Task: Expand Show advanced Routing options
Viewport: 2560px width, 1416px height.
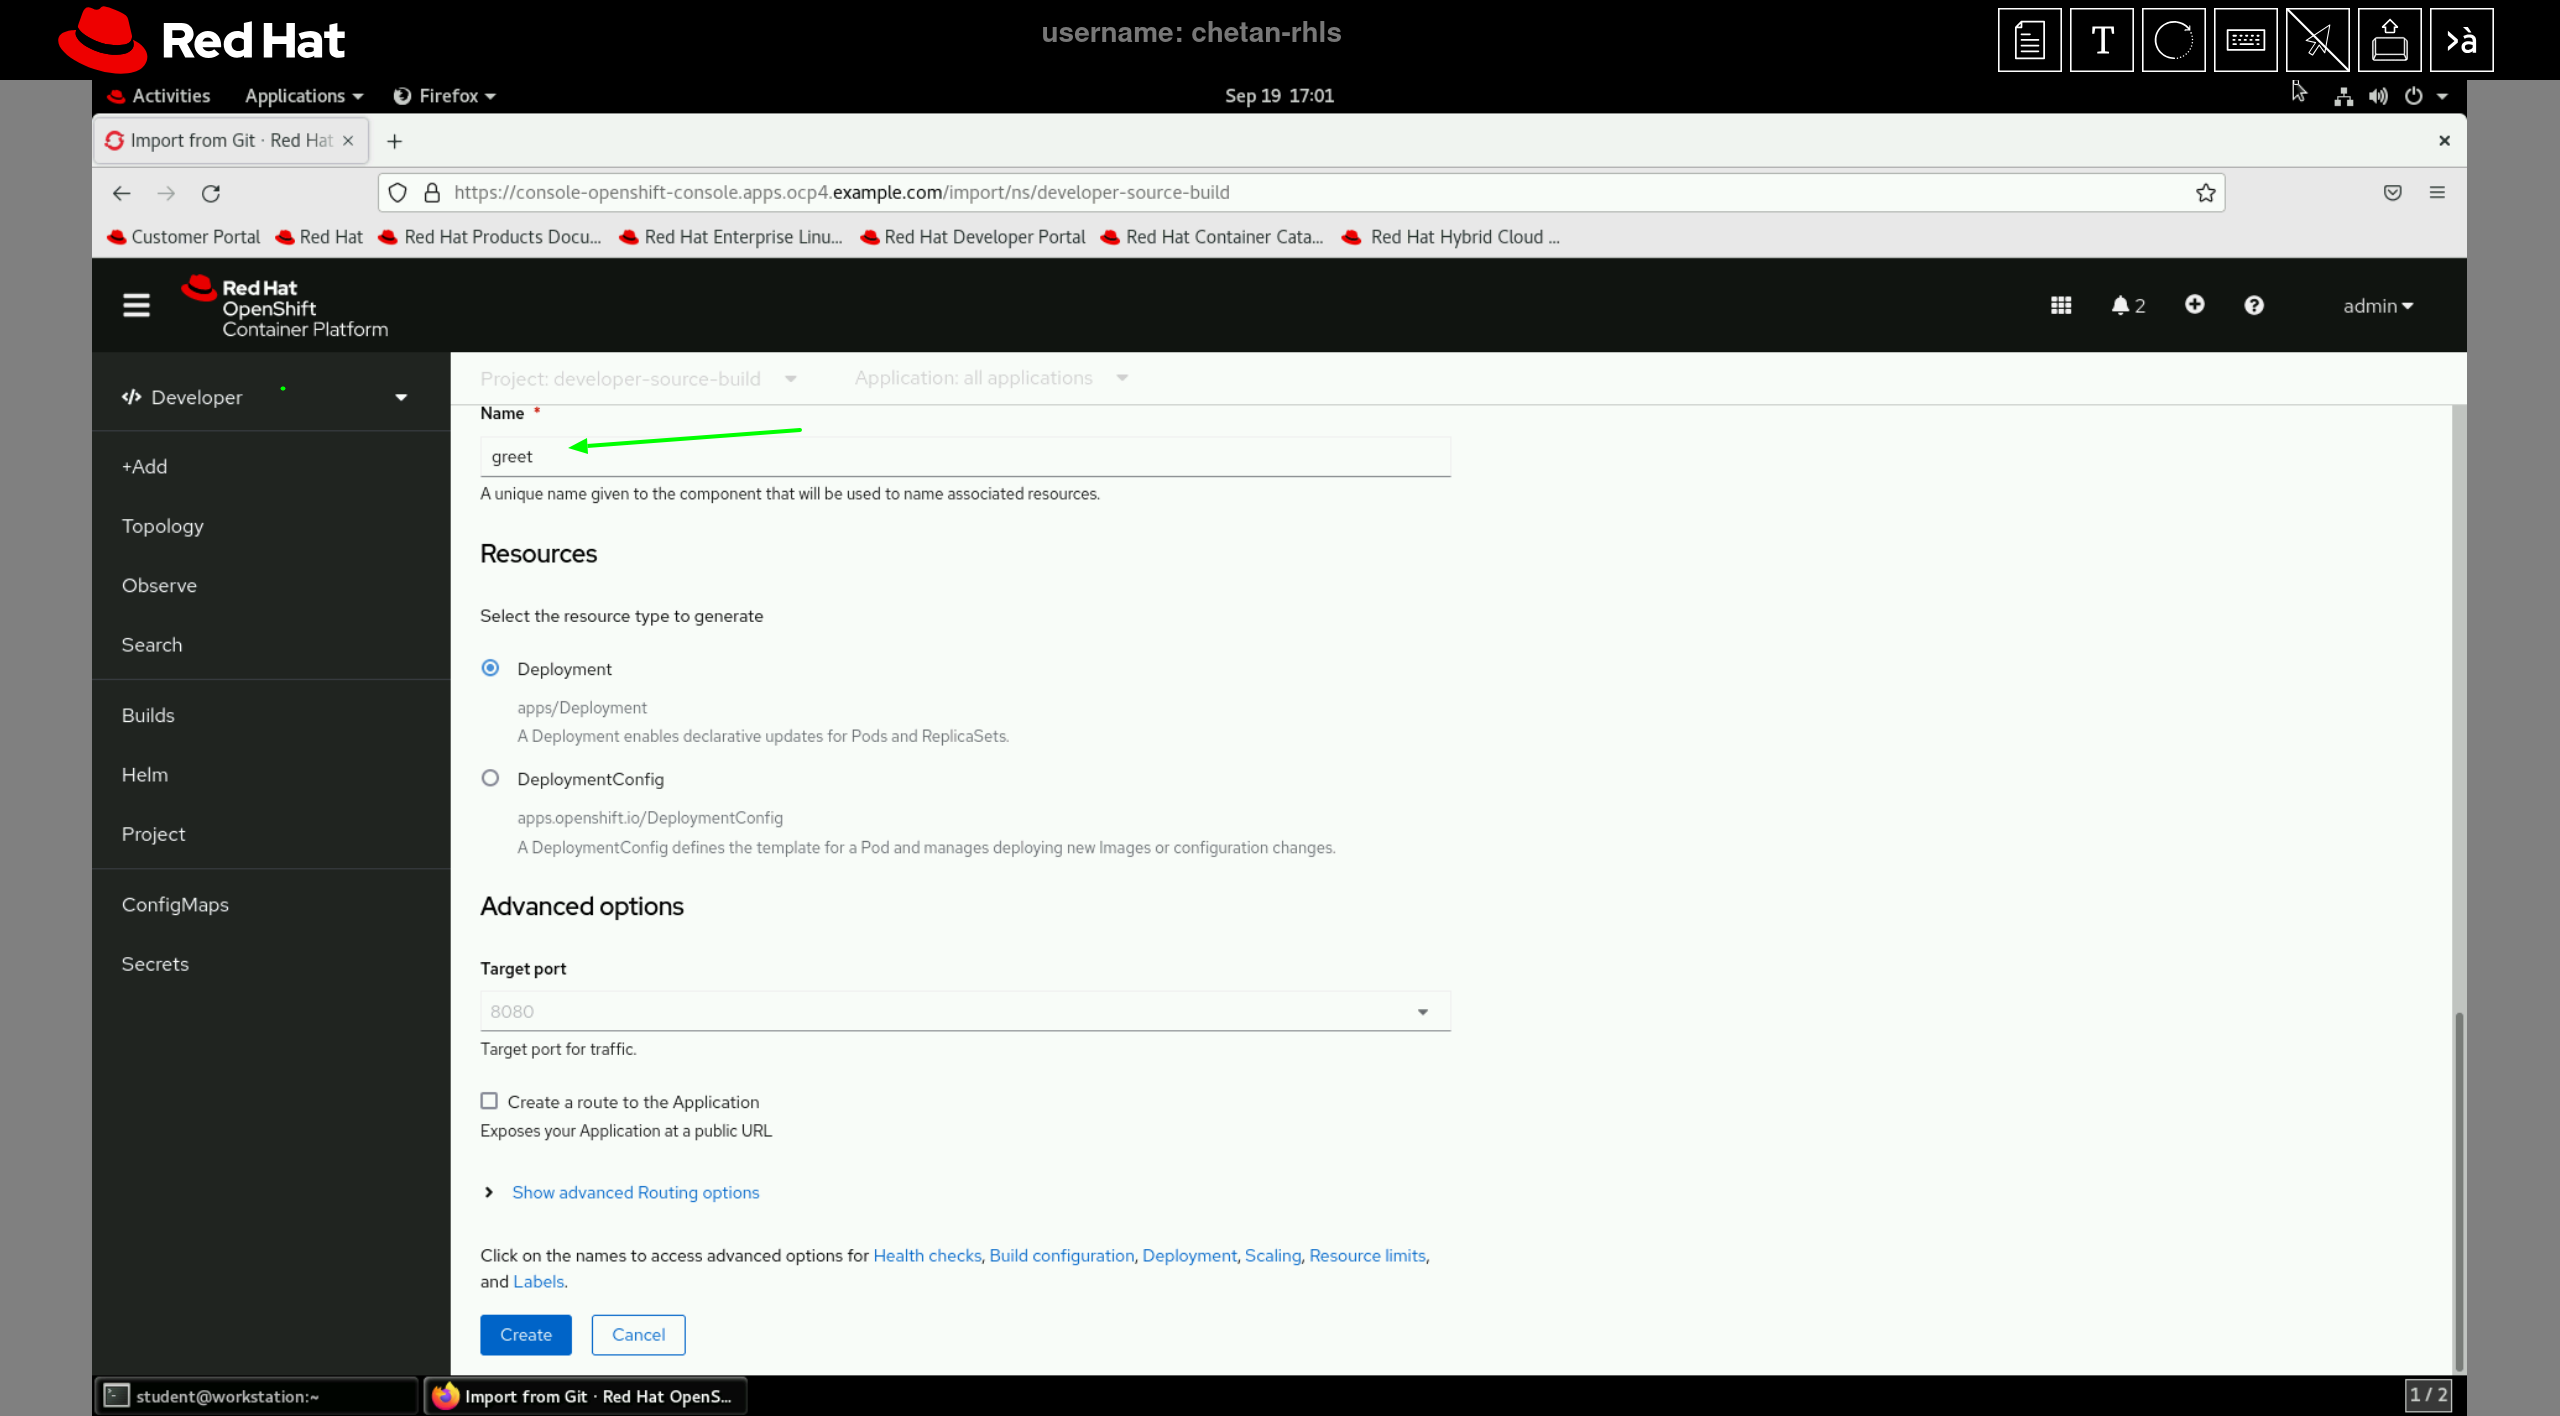Action: (635, 1192)
